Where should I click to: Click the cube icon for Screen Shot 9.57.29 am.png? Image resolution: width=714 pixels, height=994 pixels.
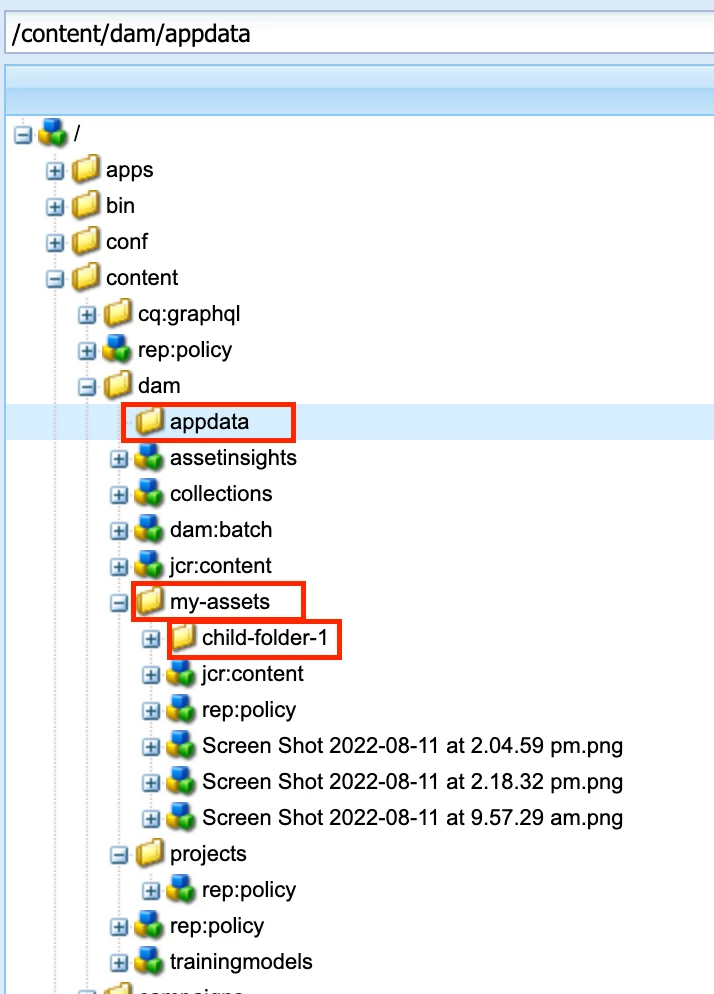pos(181,817)
